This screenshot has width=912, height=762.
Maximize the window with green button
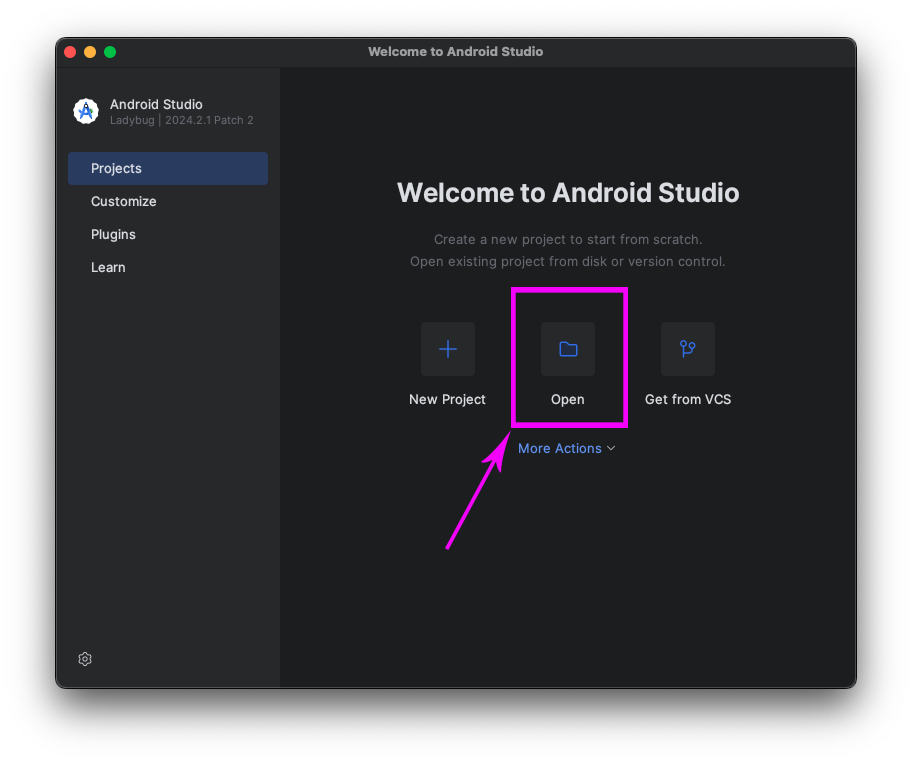[x=110, y=52]
